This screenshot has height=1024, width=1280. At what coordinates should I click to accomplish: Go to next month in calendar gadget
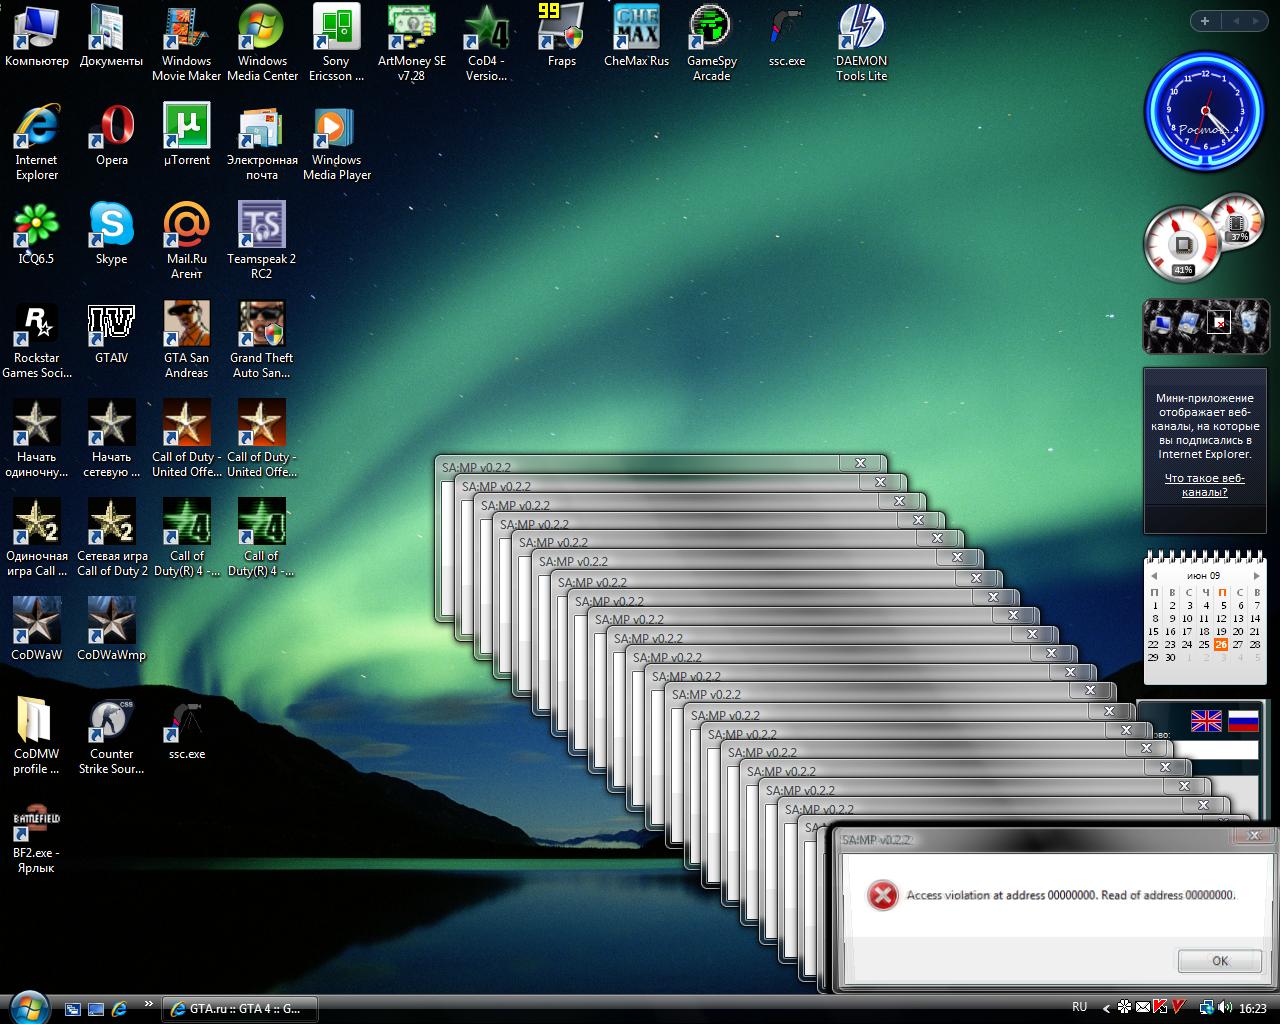click(1257, 576)
